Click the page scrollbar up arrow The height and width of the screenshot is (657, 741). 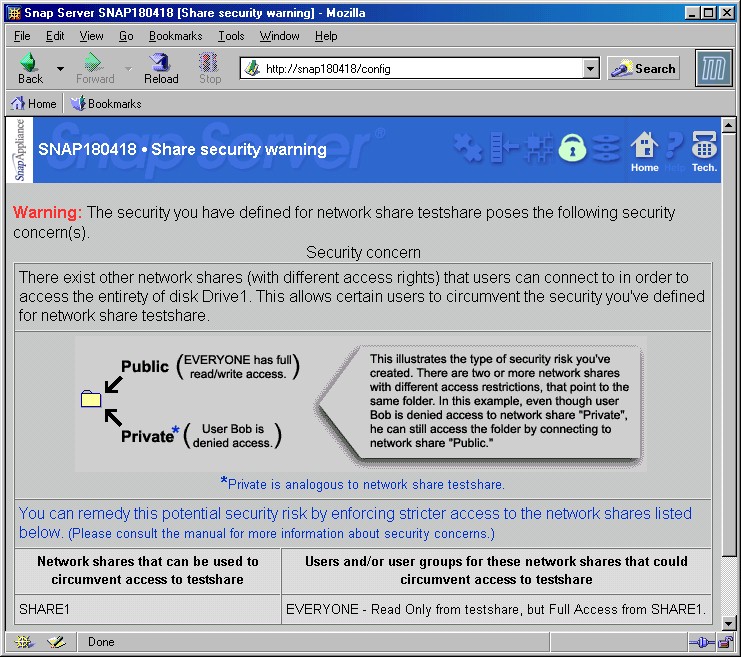pos(728,125)
